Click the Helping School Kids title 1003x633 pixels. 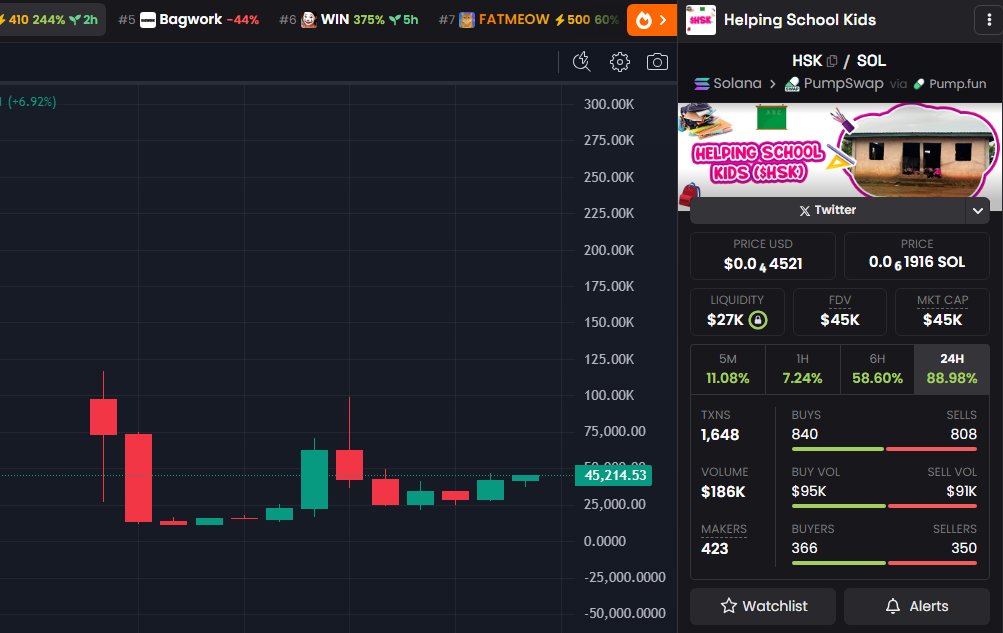800,20
